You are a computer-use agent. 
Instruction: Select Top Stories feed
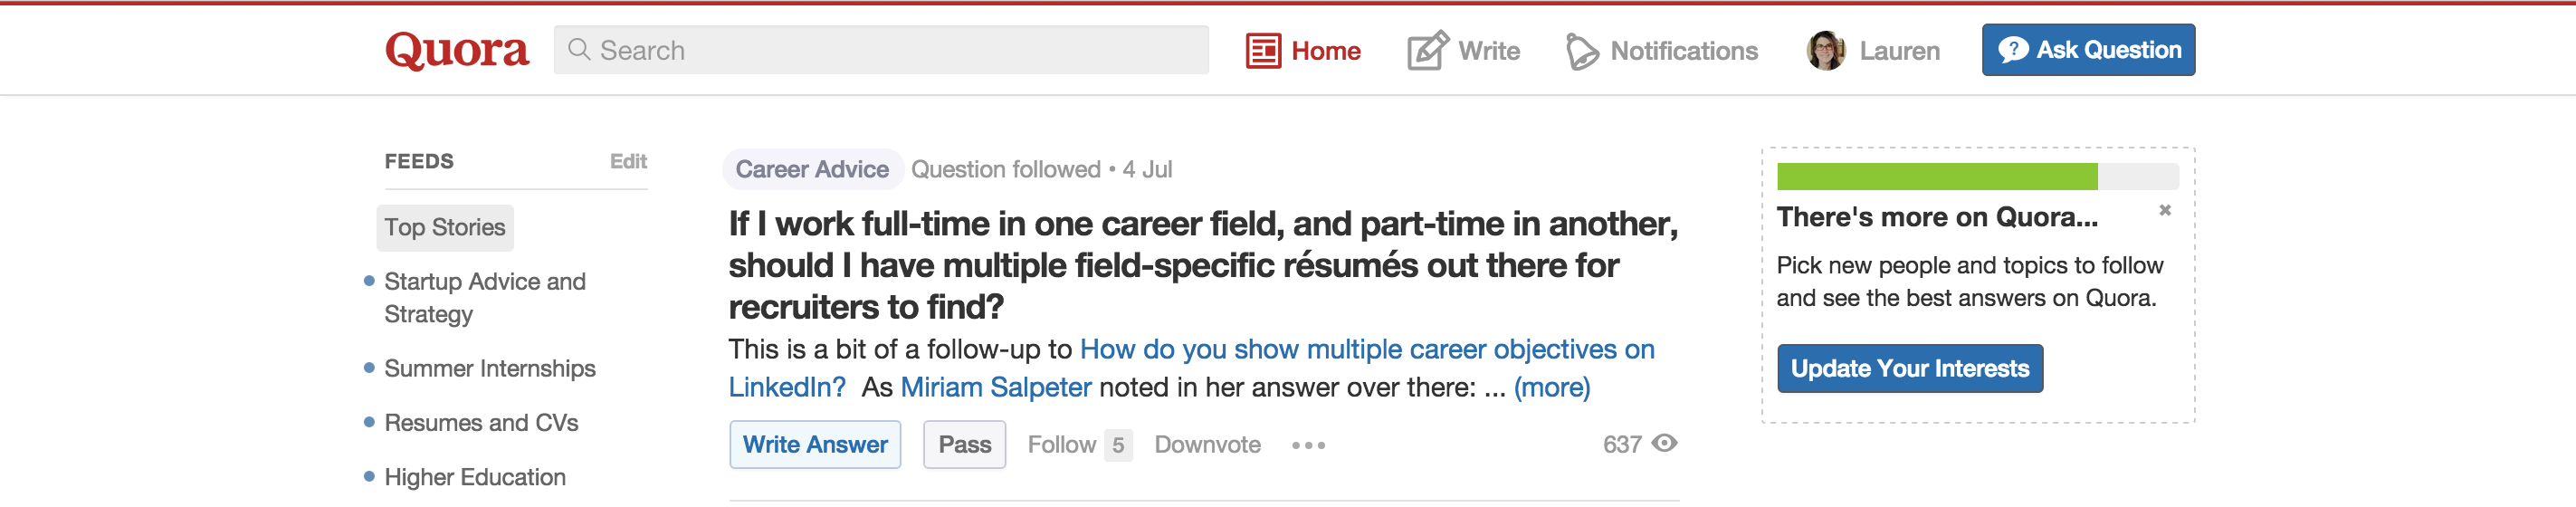[x=445, y=228]
